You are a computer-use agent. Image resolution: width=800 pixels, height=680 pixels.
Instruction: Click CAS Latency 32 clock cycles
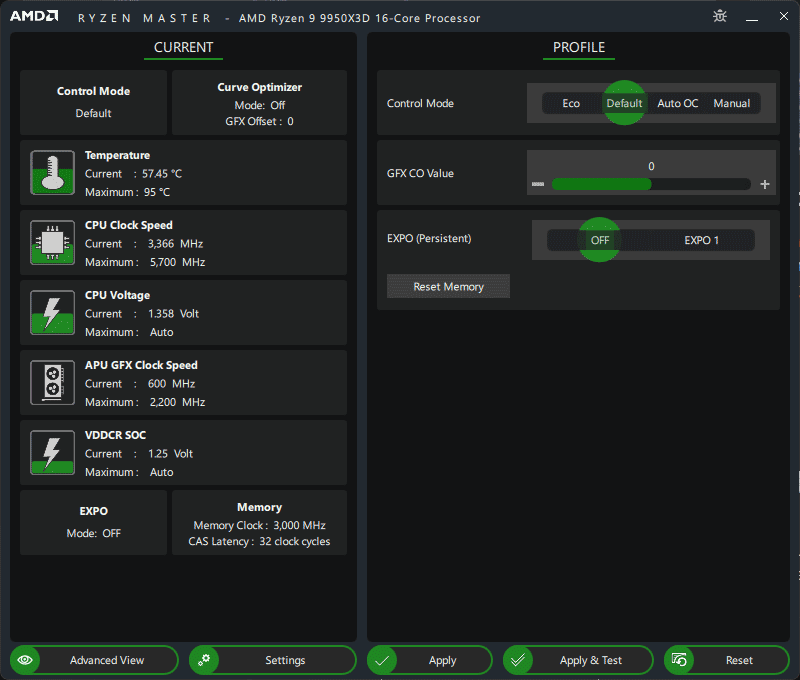(x=259, y=541)
